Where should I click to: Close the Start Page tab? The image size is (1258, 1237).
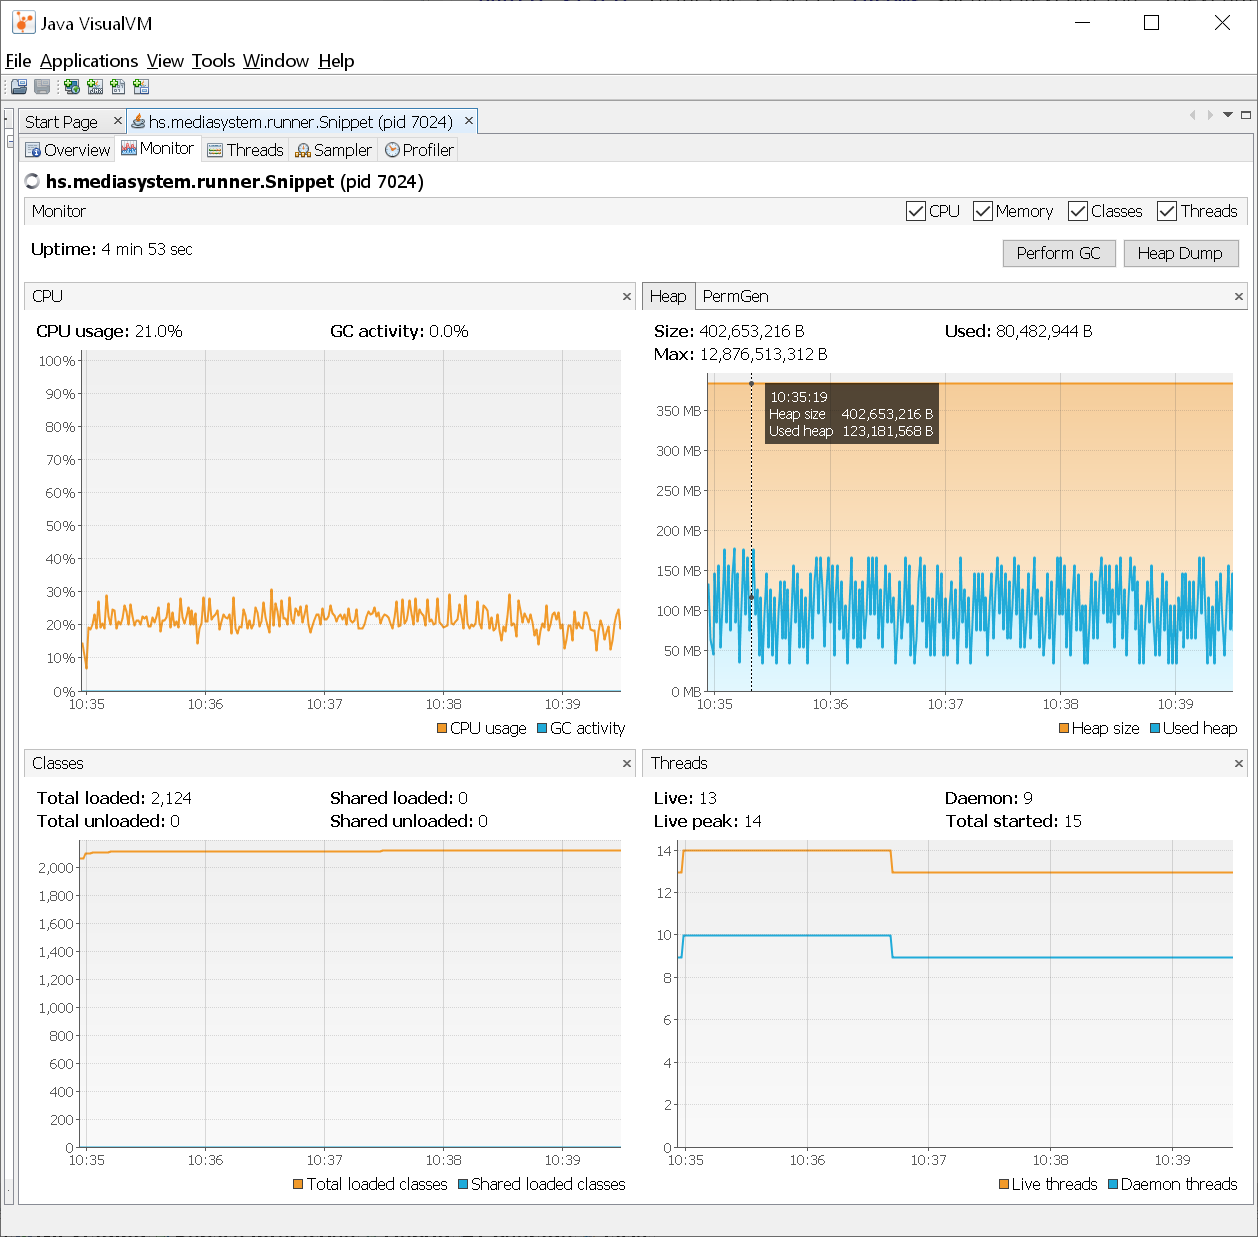117,120
